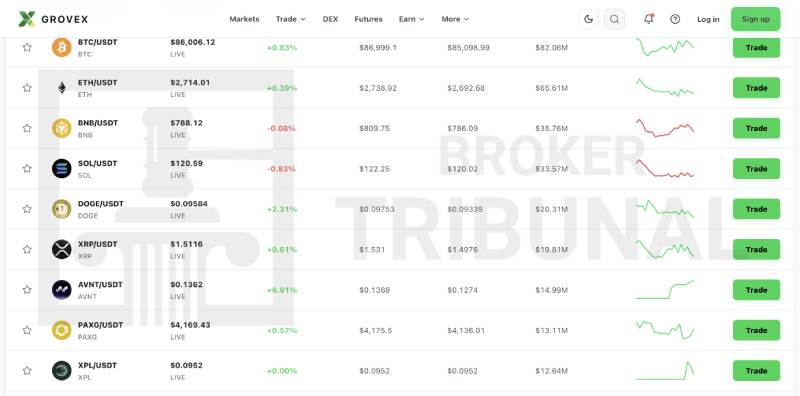Expand the Earn dropdown menu
Screen dimensions: 800x396
pyautogui.click(x=411, y=19)
